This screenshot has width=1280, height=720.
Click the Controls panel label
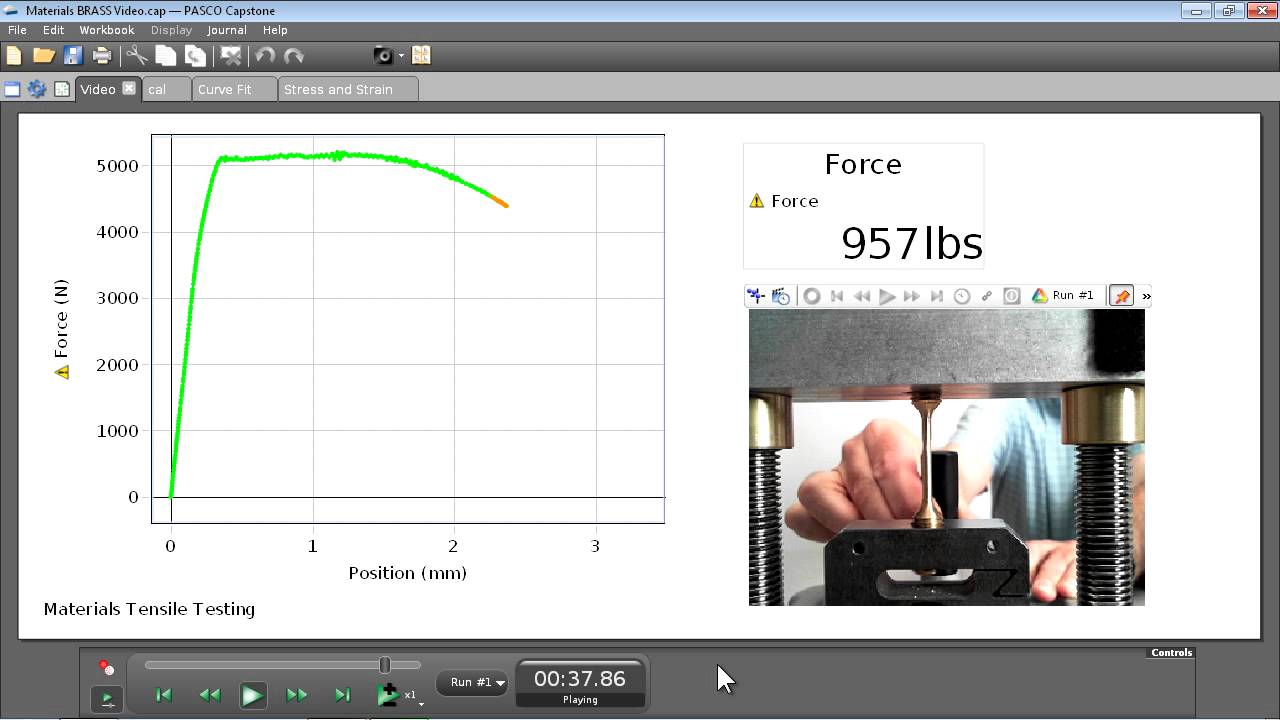point(1171,653)
